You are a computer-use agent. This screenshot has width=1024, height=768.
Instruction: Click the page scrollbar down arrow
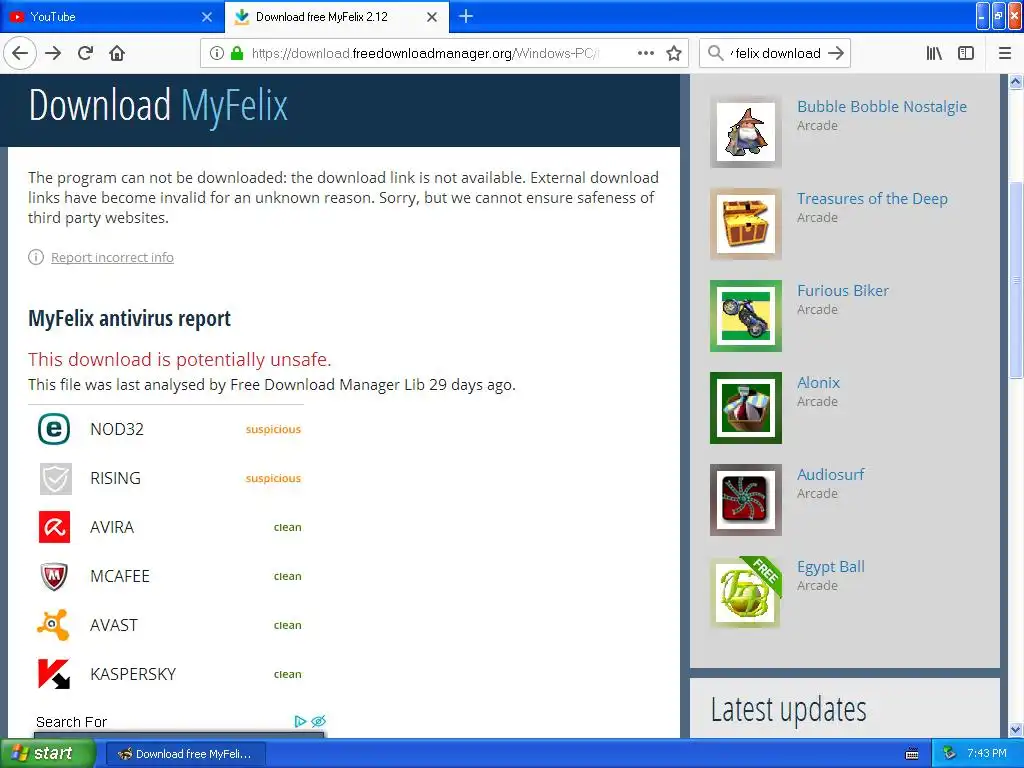[1016, 729]
